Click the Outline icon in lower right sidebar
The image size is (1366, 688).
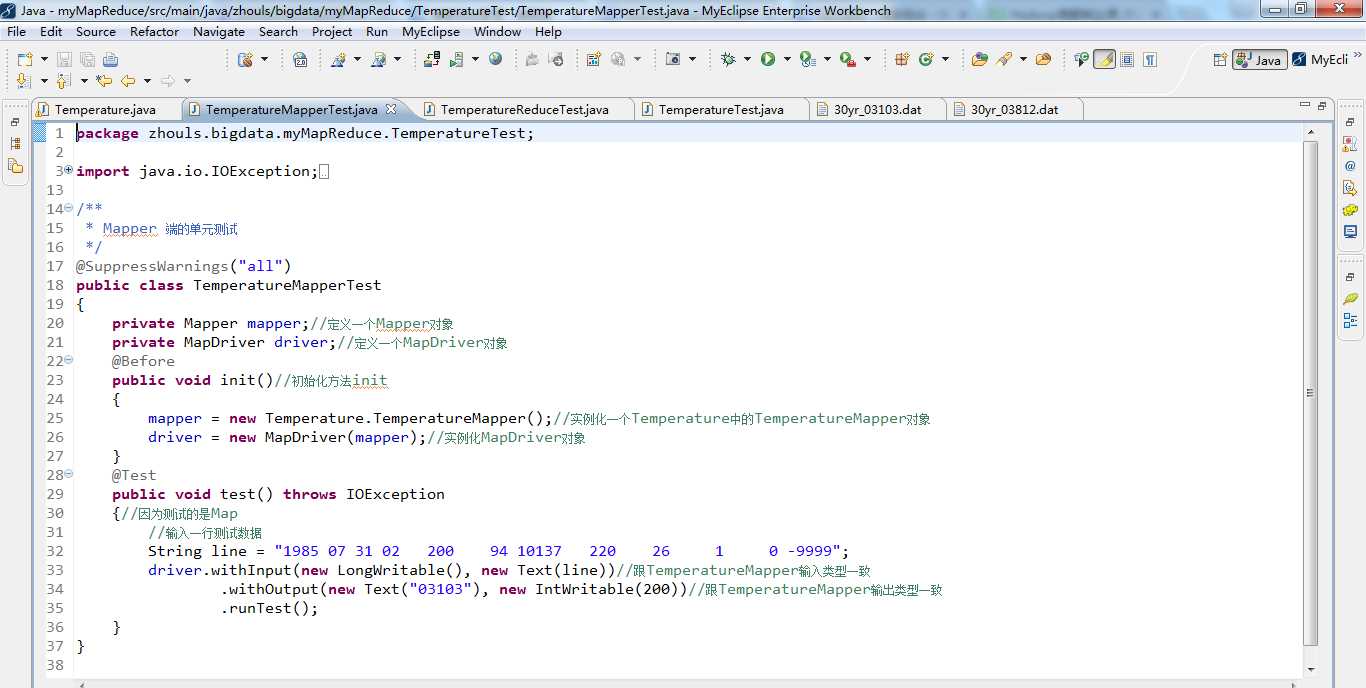1350,321
